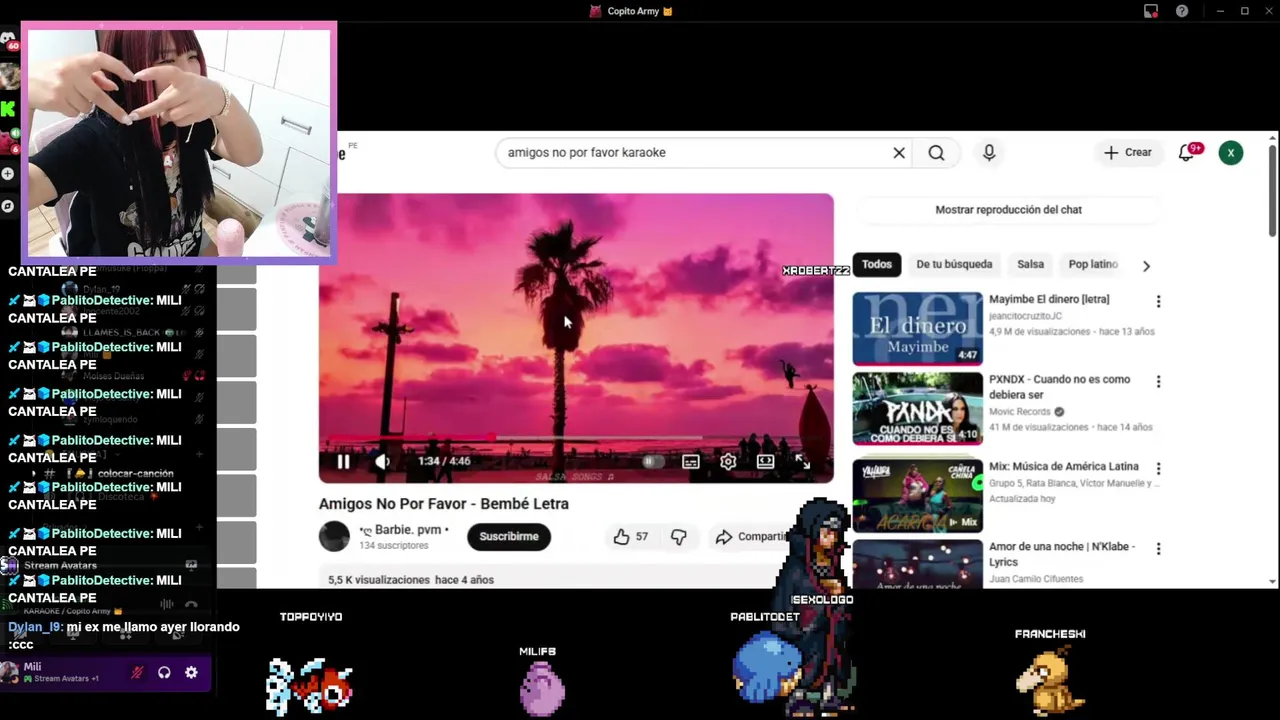
Task: Select the Todos filter chip
Action: [877, 265]
